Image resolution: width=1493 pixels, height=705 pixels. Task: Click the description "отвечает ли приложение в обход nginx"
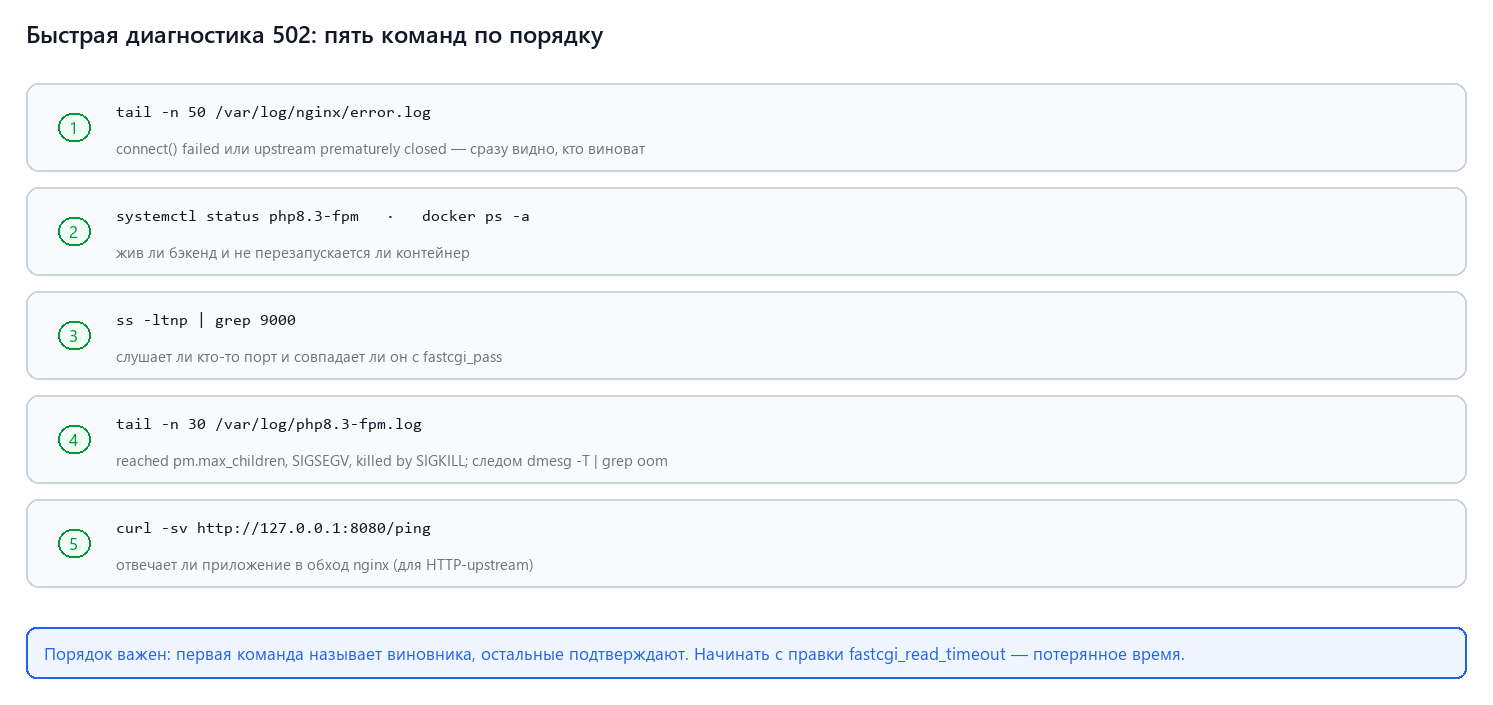pos(325,565)
